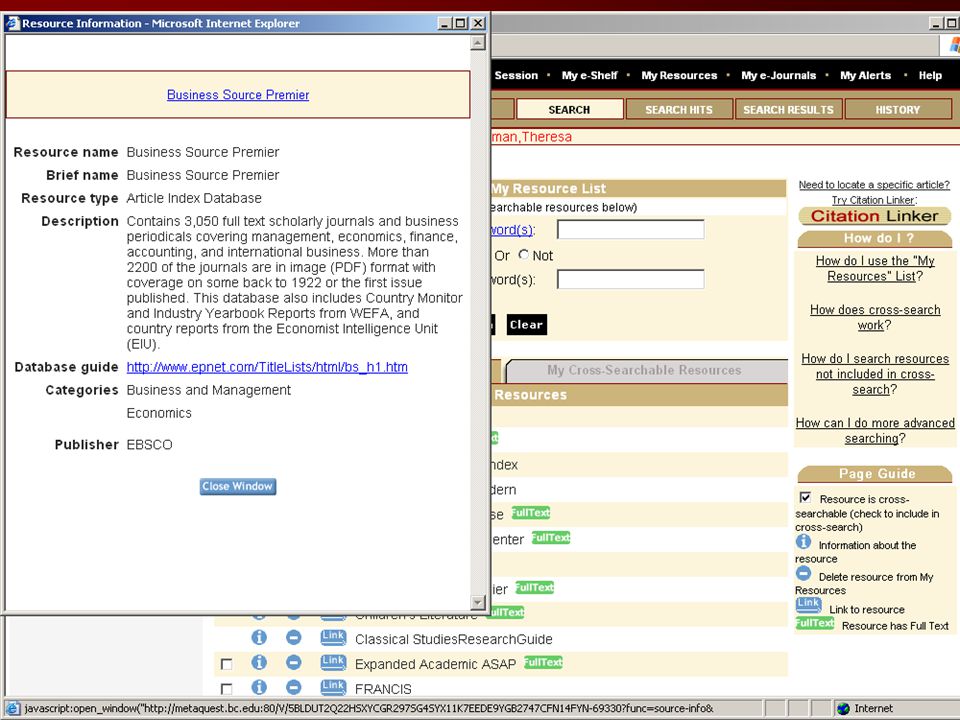The height and width of the screenshot is (720, 960).
Task: Click 'Business and Management' category text
Action: pyautogui.click(x=209, y=390)
